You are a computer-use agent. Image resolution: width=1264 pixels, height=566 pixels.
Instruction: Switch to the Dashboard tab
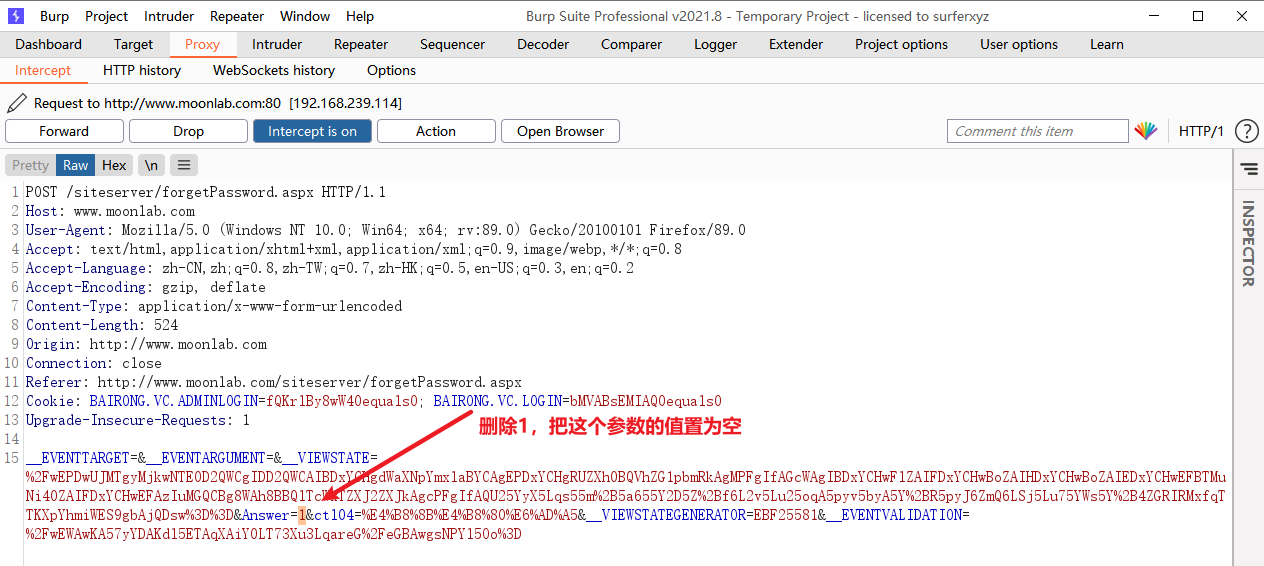[x=49, y=44]
